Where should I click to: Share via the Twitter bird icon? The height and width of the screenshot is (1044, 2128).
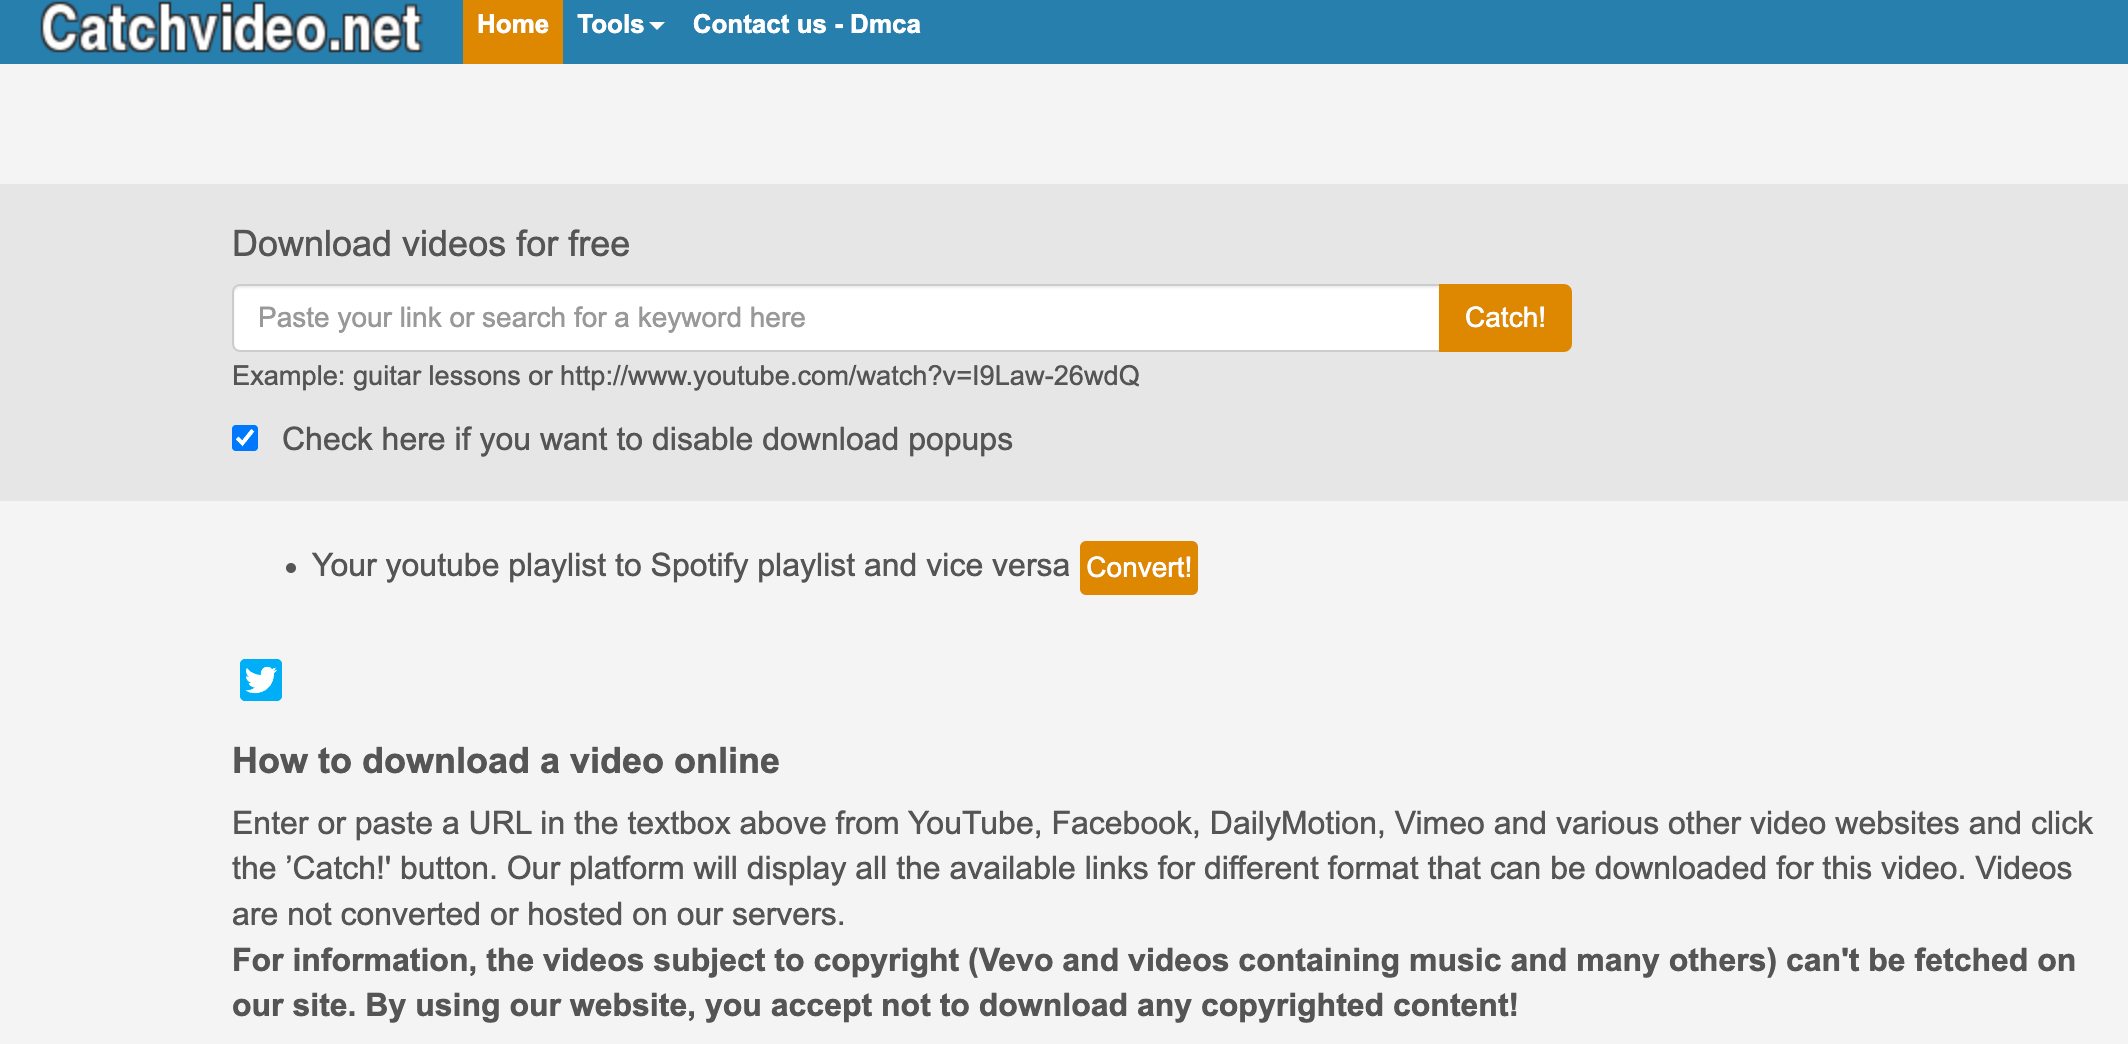point(261,680)
